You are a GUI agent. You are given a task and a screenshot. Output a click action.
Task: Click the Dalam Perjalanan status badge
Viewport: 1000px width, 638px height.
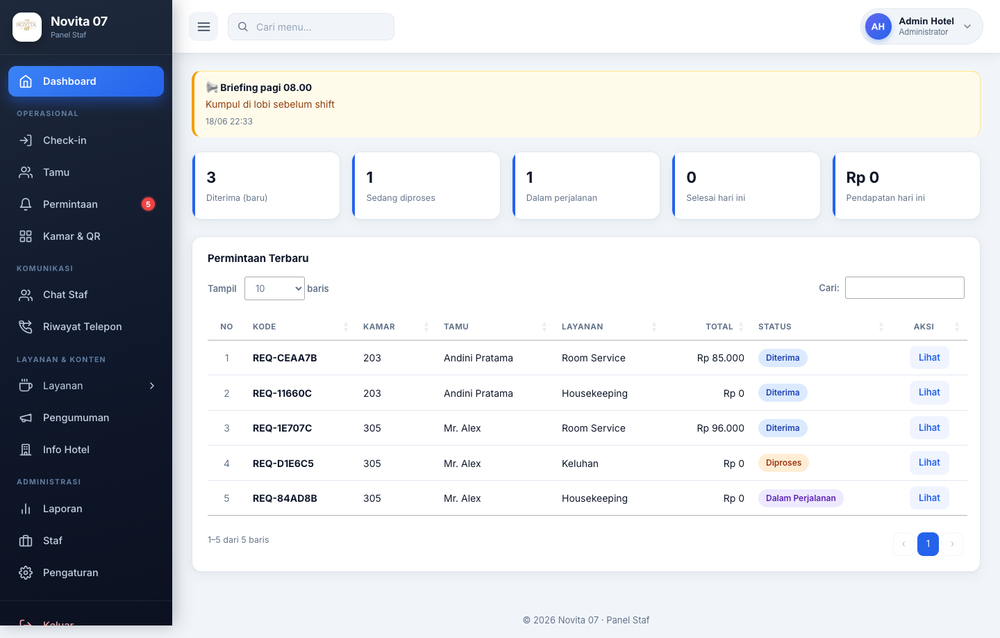(800, 498)
